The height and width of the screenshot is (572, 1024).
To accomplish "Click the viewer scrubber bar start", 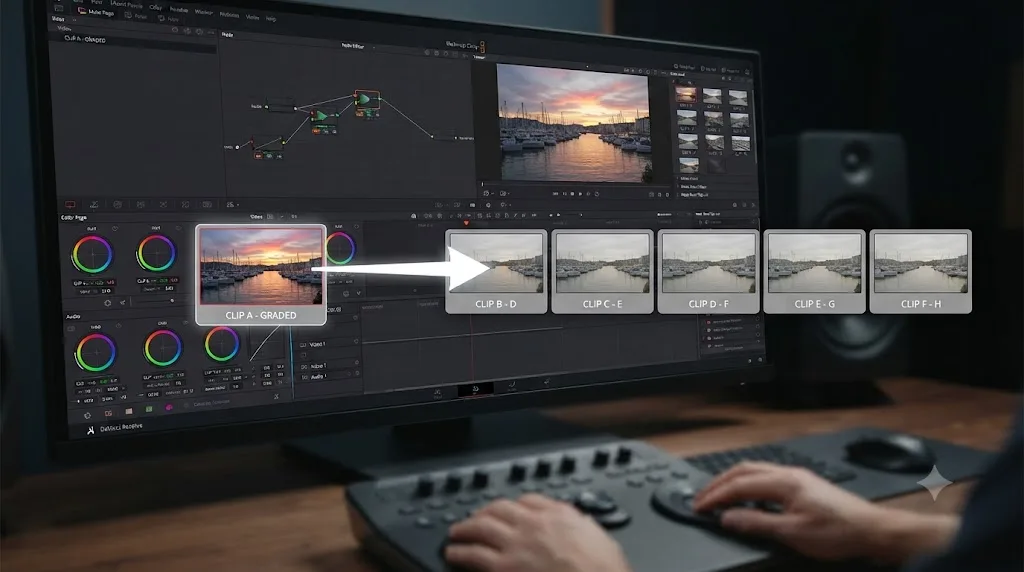I will [x=483, y=184].
